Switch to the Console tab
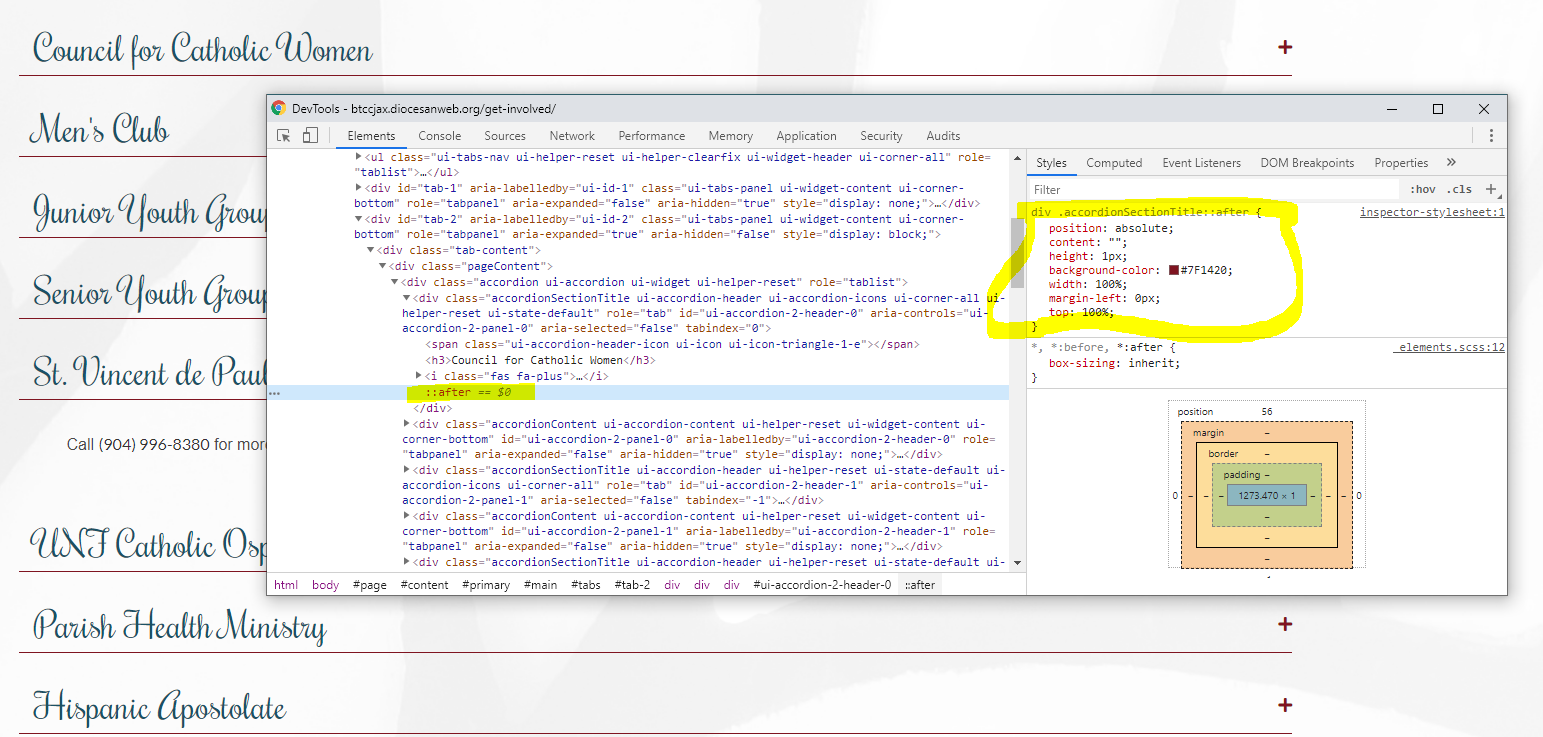The image size is (1543, 737). tap(439, 136)
